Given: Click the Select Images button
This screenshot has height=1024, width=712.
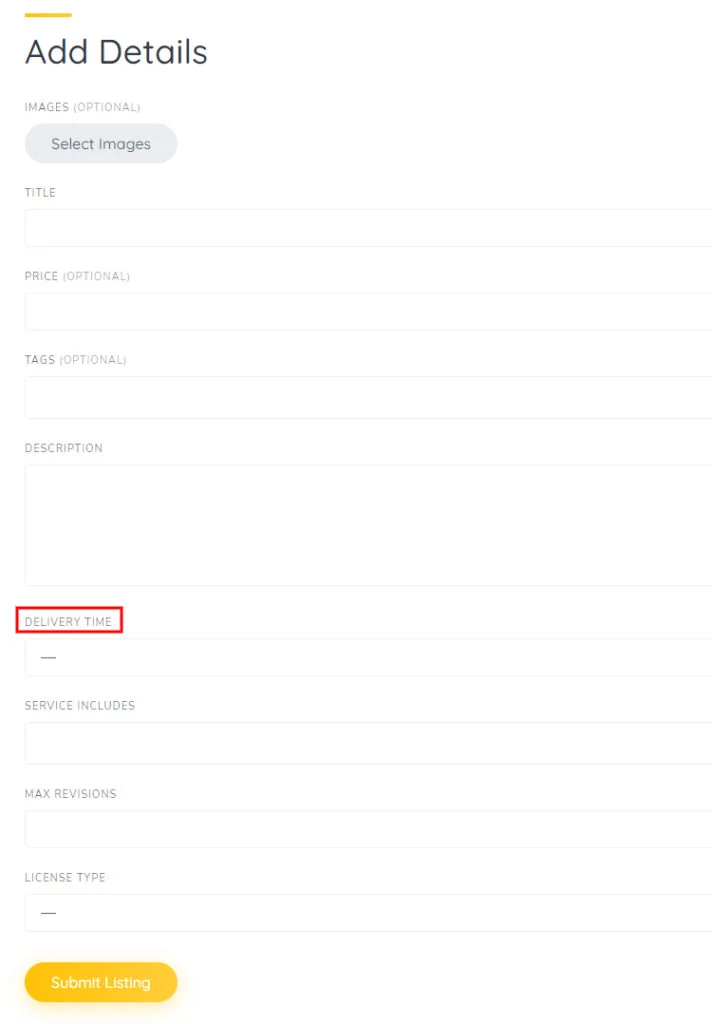Looking at the screenshot, I should coord(100,143).
